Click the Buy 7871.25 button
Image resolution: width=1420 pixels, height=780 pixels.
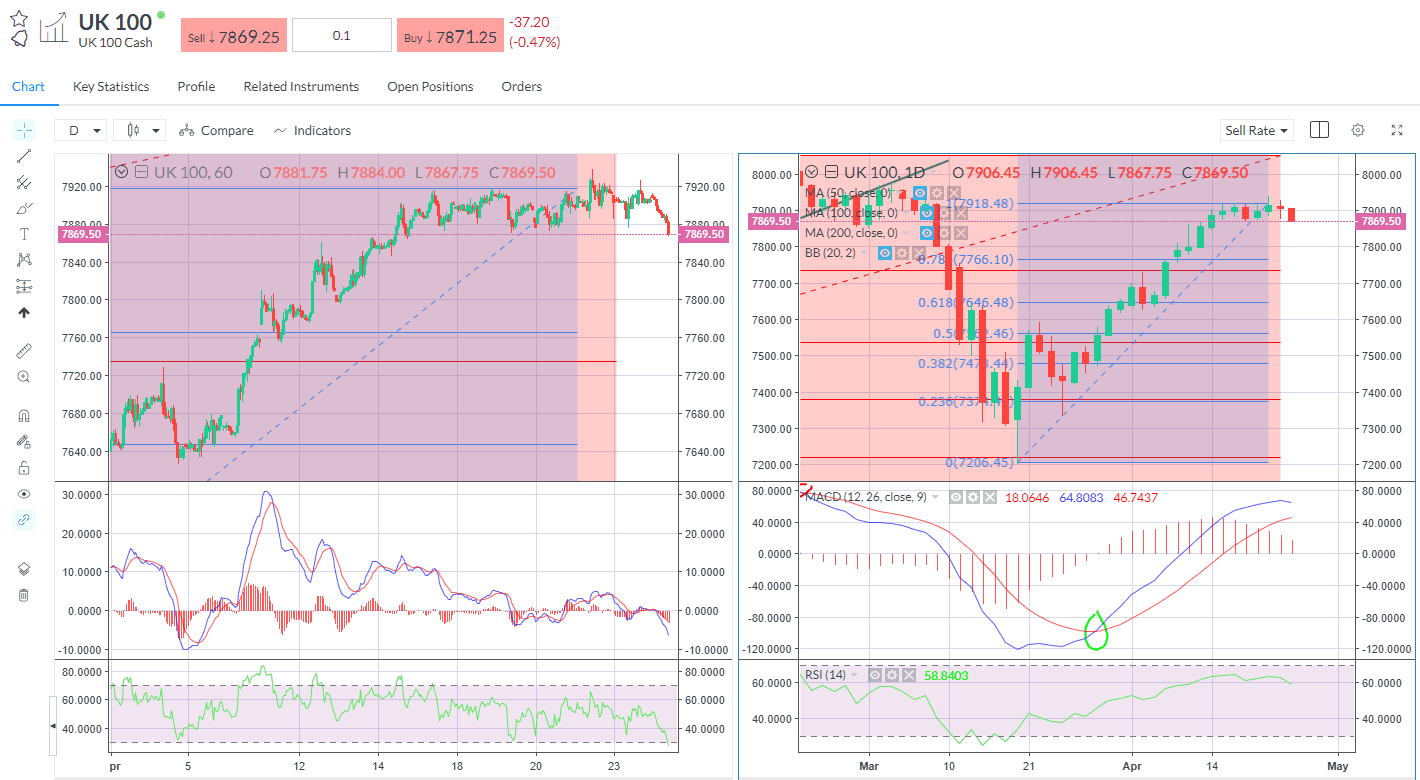coord(450,34)
